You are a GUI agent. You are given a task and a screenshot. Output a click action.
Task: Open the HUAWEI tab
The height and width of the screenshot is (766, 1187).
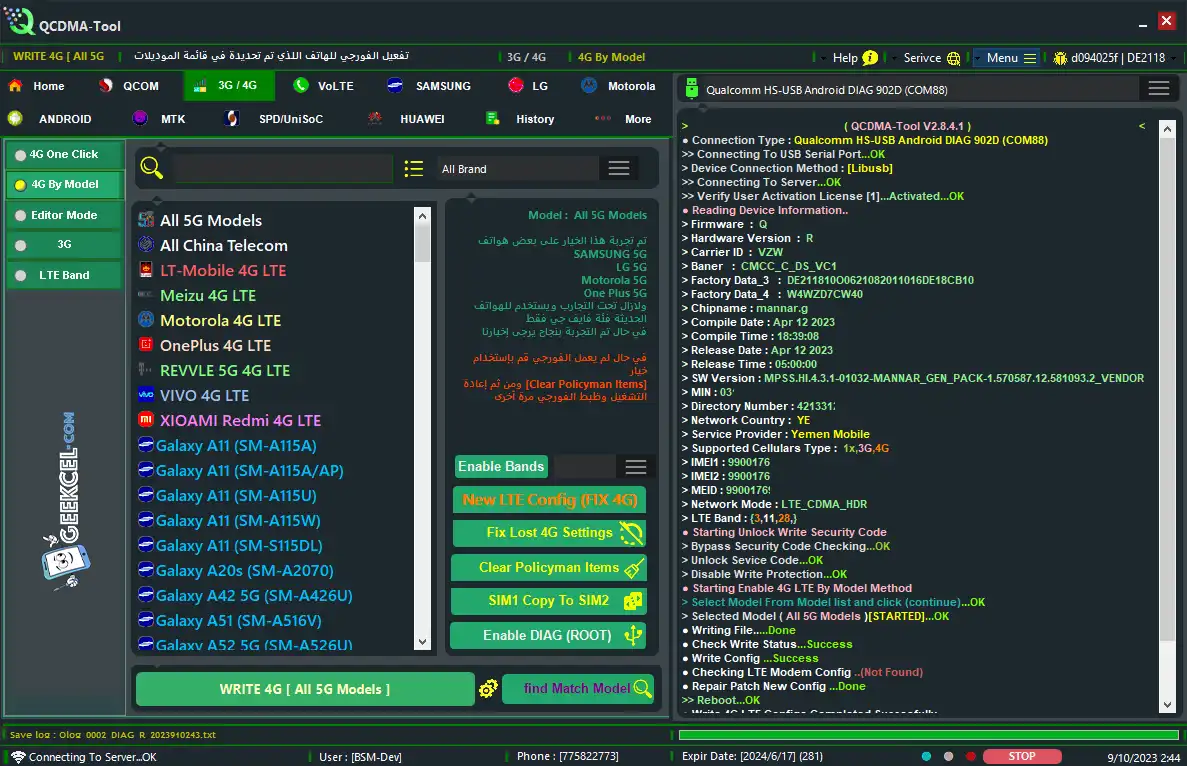408,119
